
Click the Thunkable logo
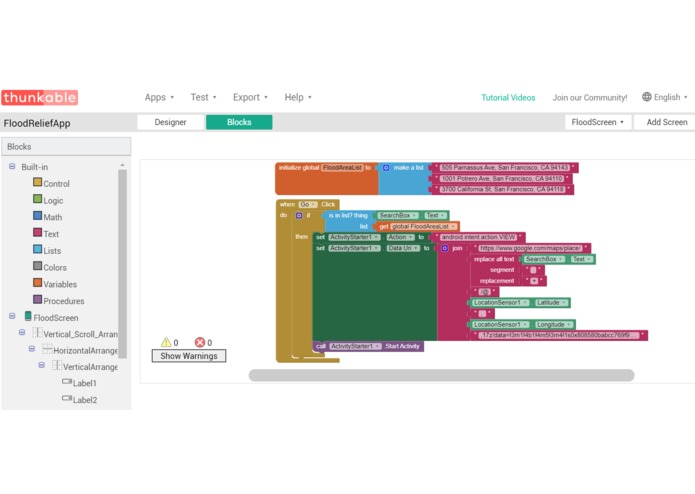39,97
